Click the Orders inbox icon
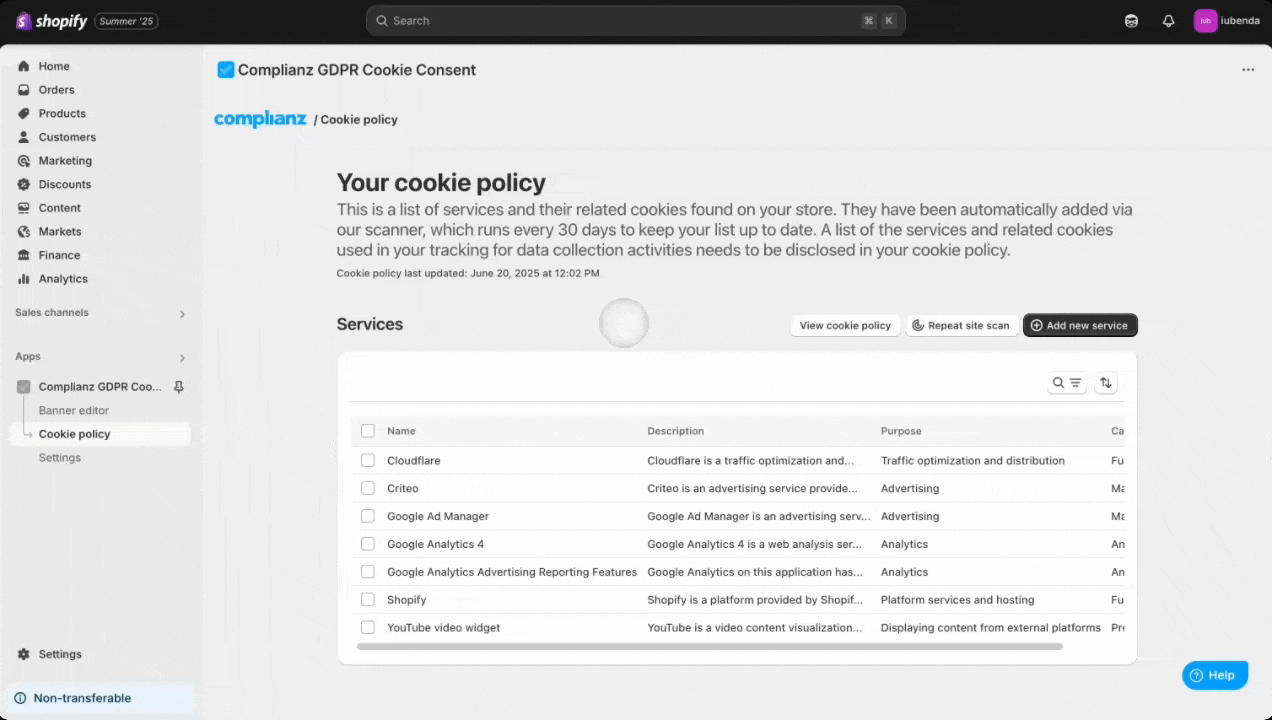The width and height of the screenshot is (1272, 720). 24,90
